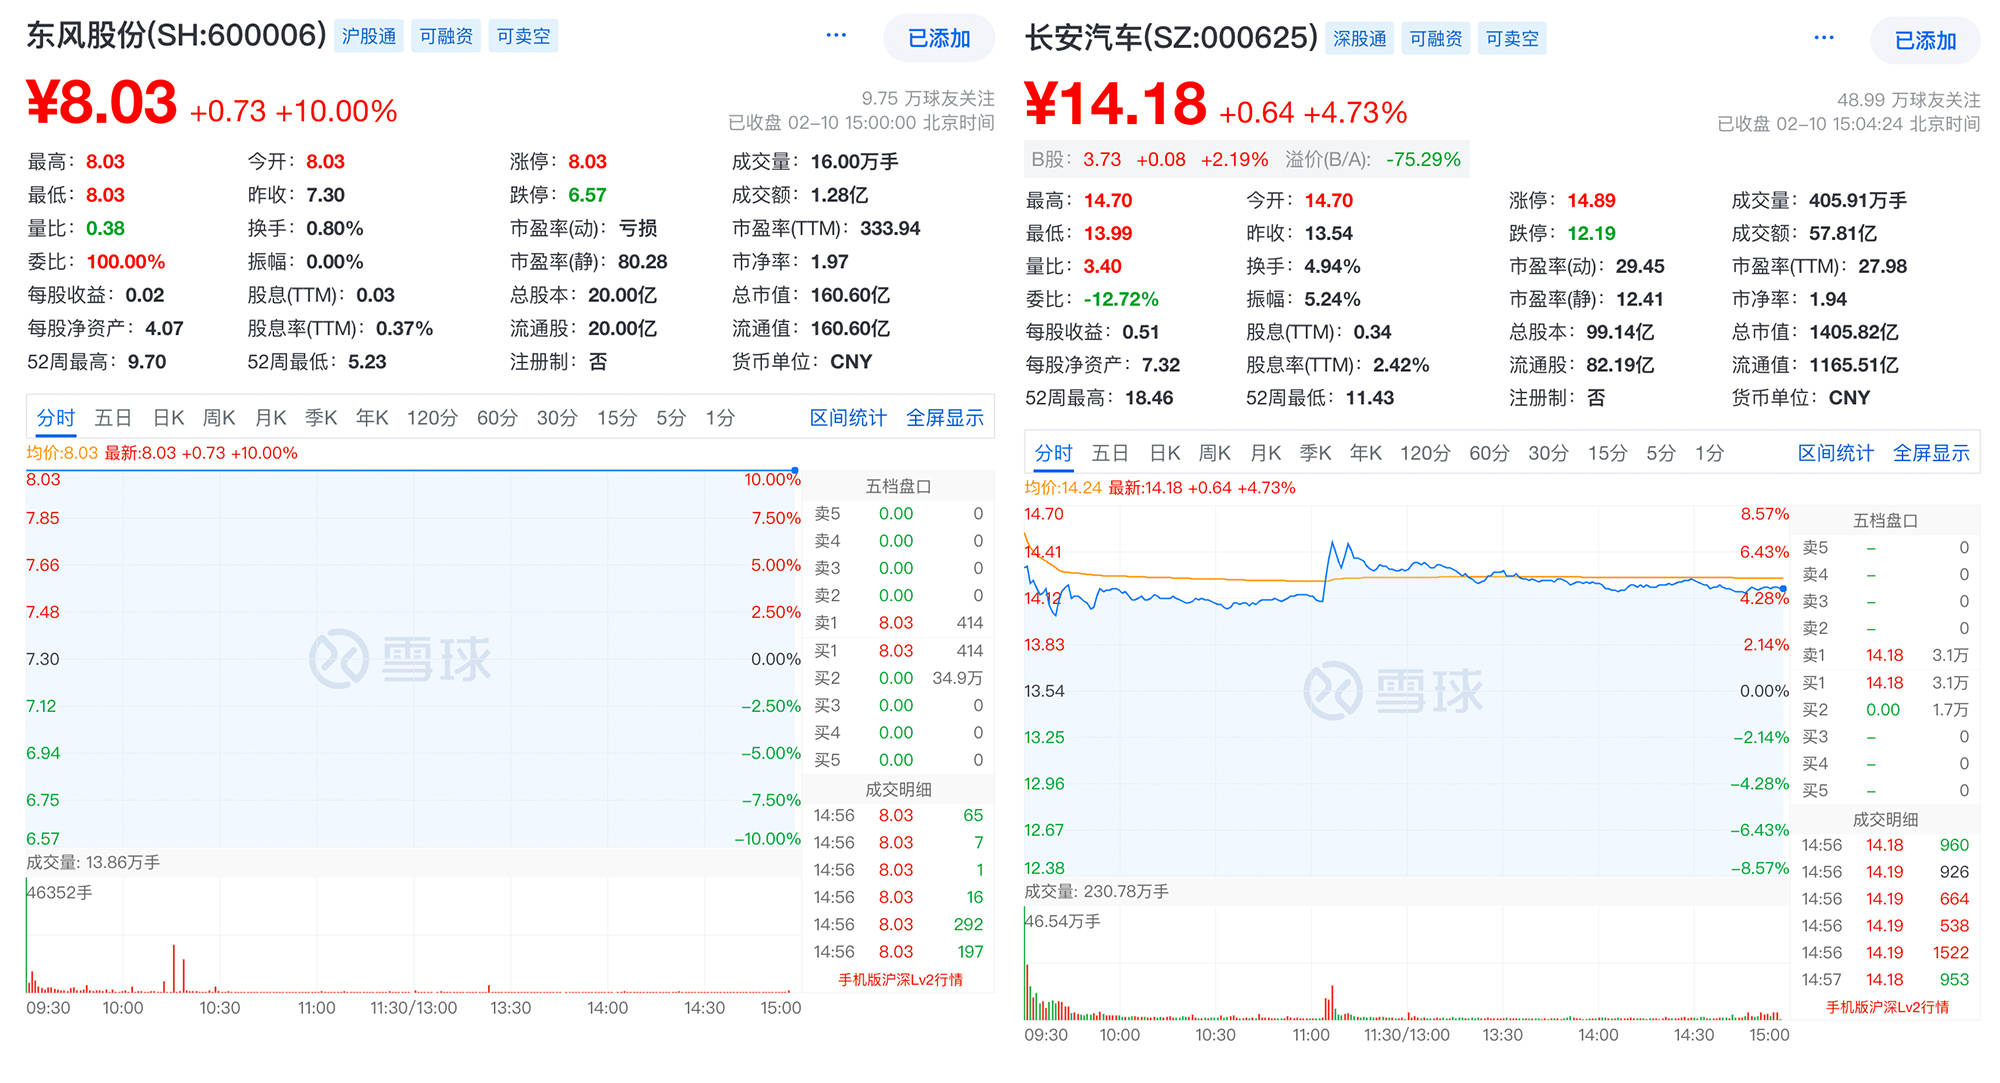Switch to 季K tab in 长安汽车 chart

pos(1316,453)
